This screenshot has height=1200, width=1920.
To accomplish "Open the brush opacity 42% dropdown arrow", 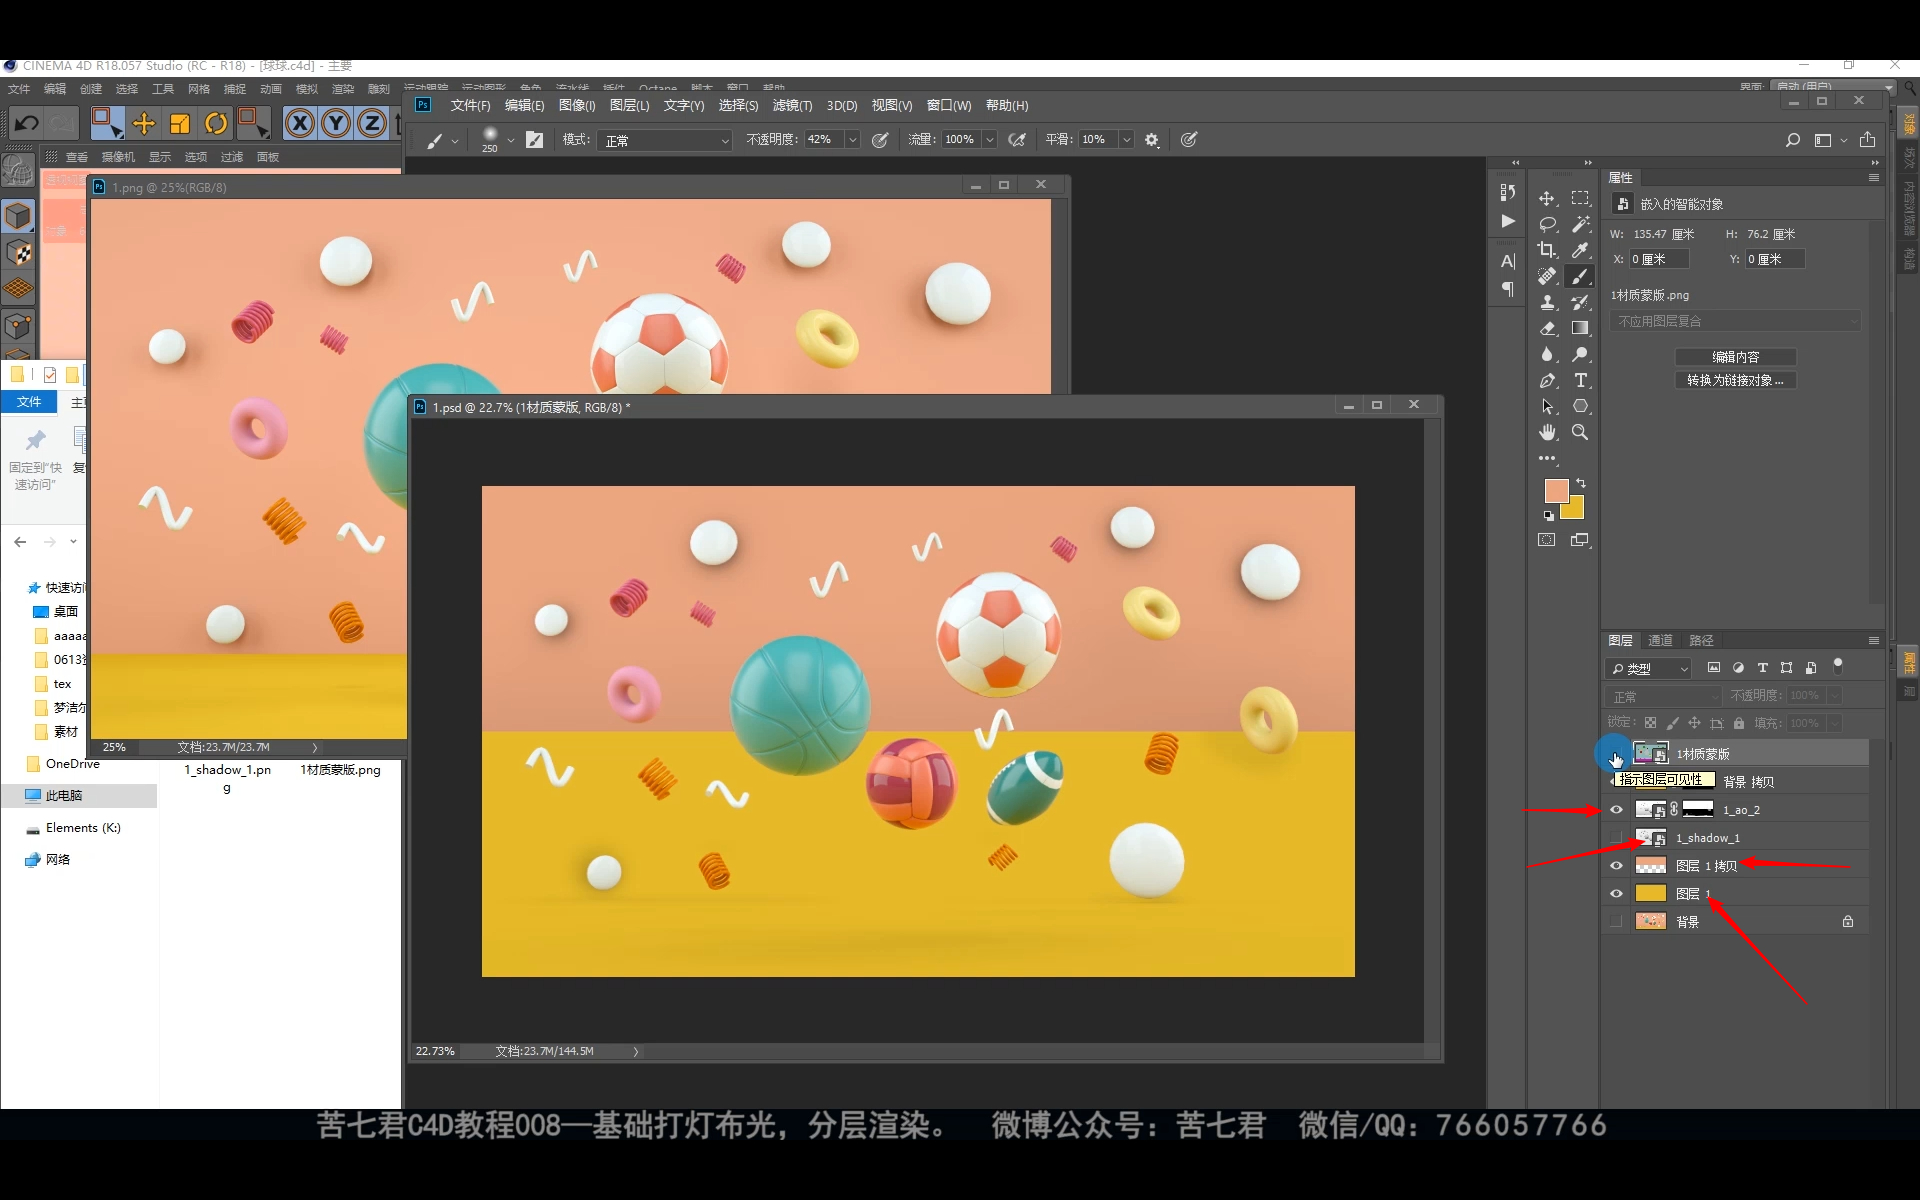I will click(x=853, y=140).
